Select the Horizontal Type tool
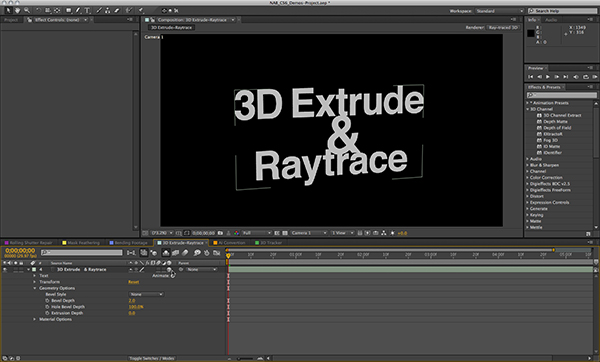 [x=87, y=10]
